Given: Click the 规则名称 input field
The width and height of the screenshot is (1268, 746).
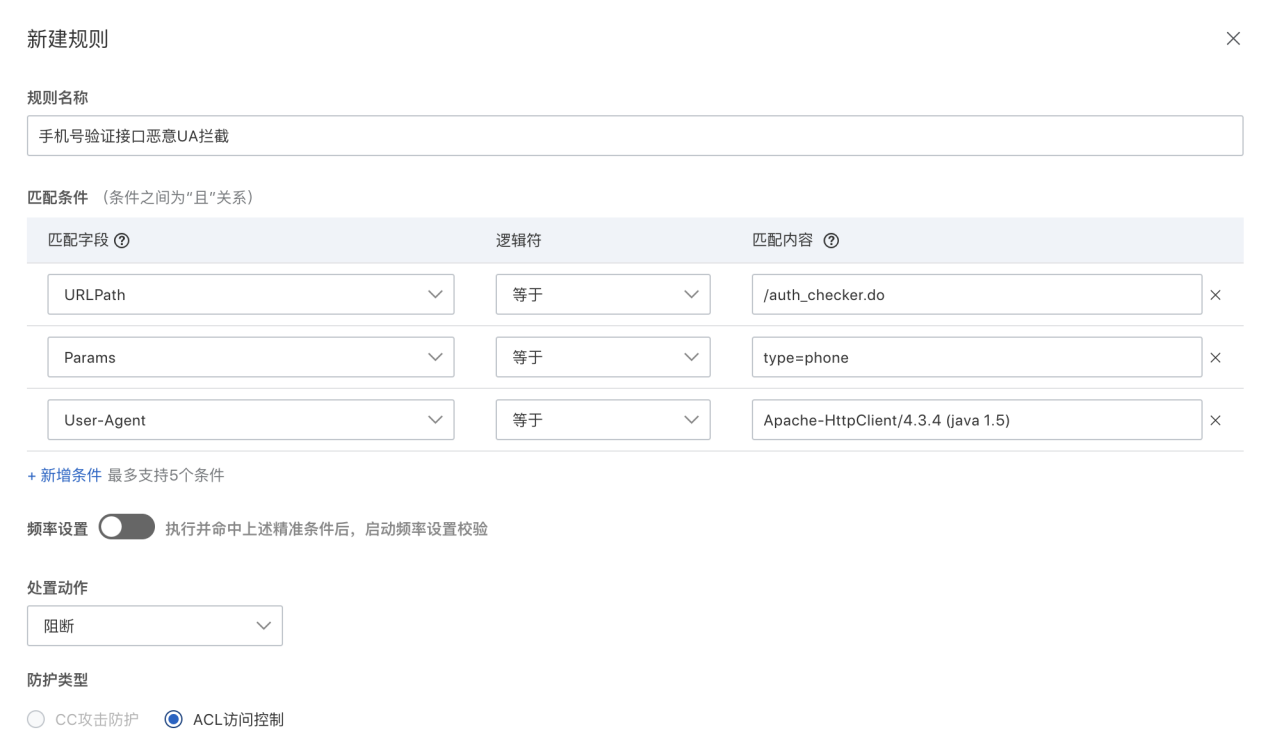Looking at the screenshot, I should [x=634, y=136].
